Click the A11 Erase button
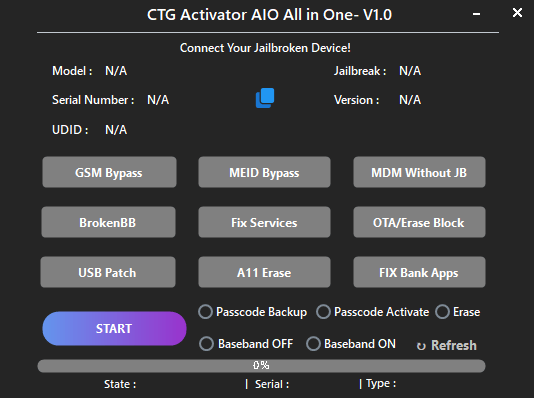Image resolution: width=534 pixels, height=398 pixels. pos(264,272)
